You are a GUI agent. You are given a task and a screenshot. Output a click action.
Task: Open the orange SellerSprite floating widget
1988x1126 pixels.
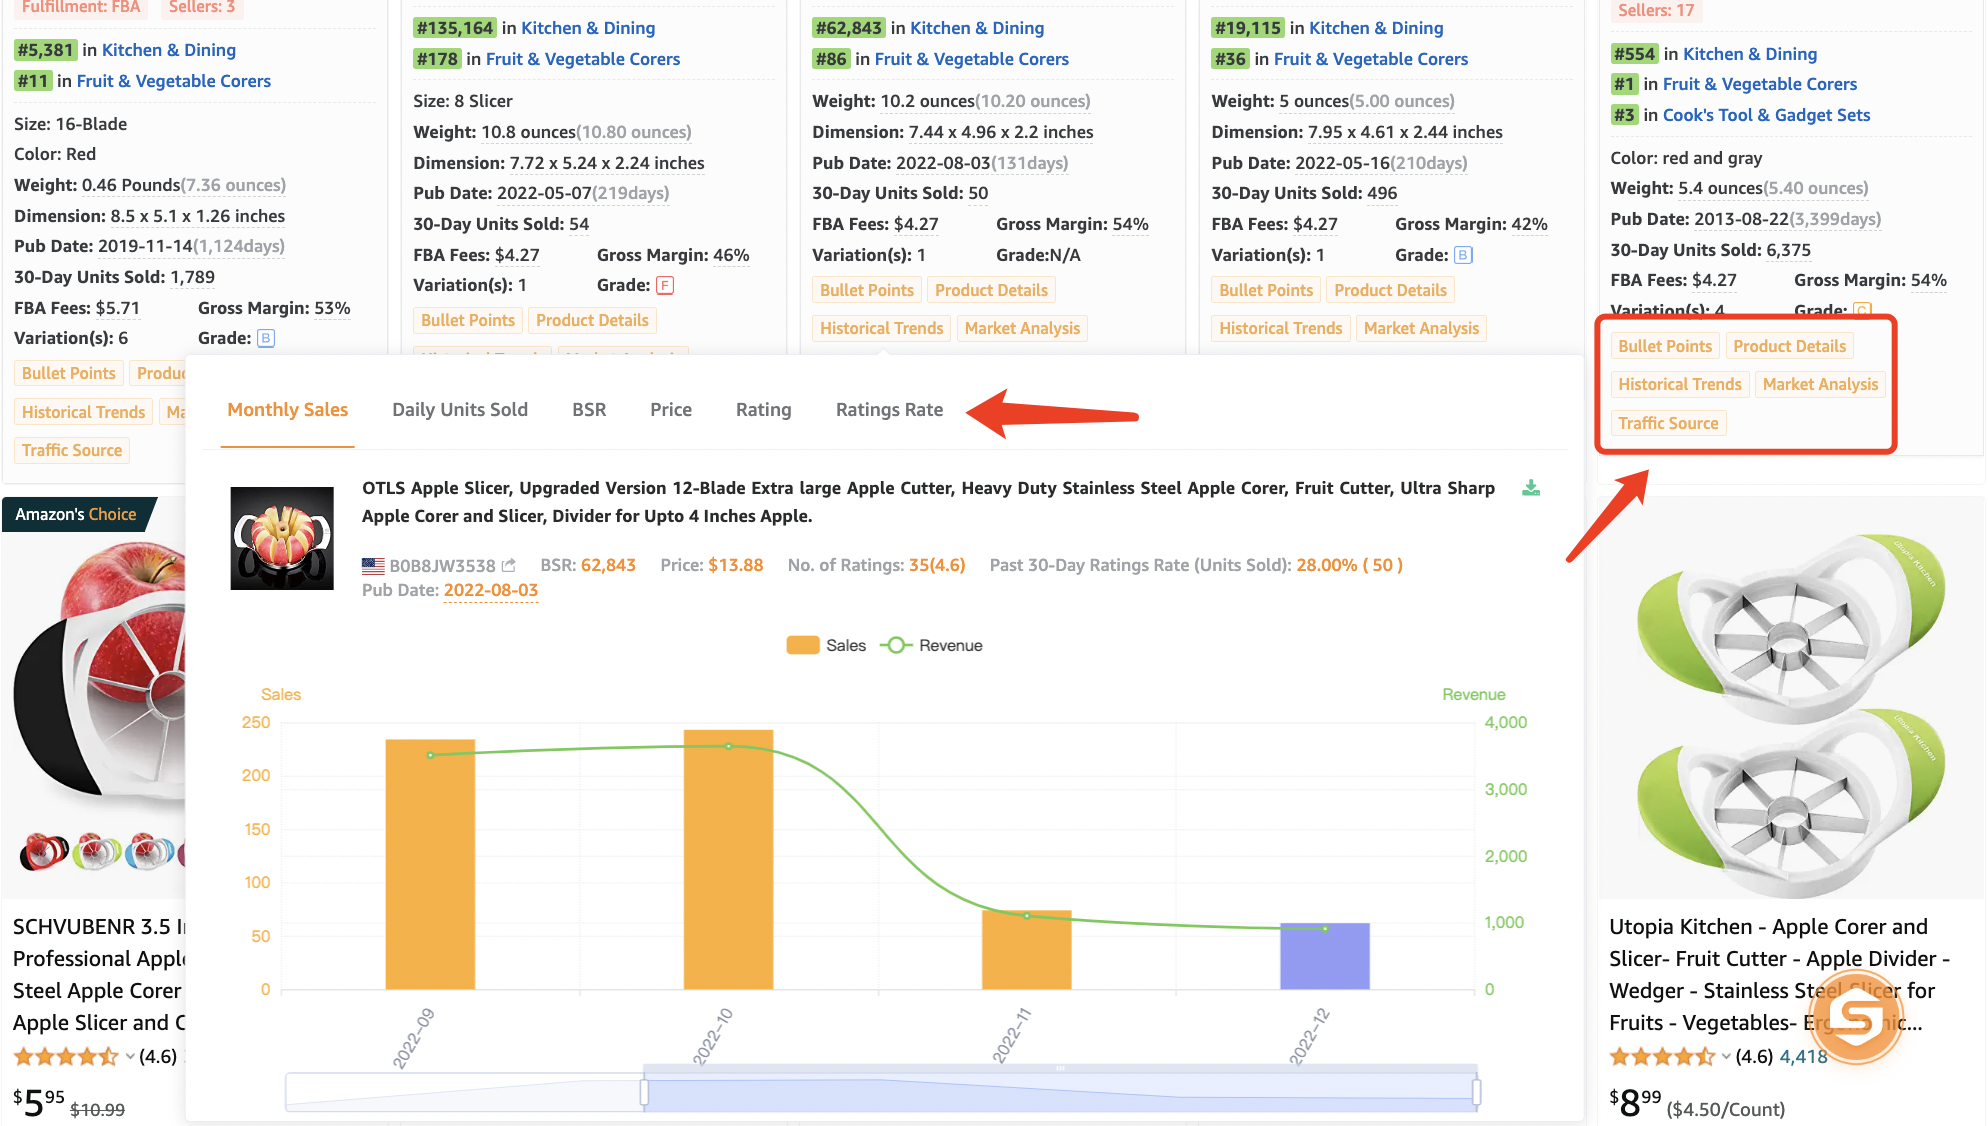click(1856, 1019)
